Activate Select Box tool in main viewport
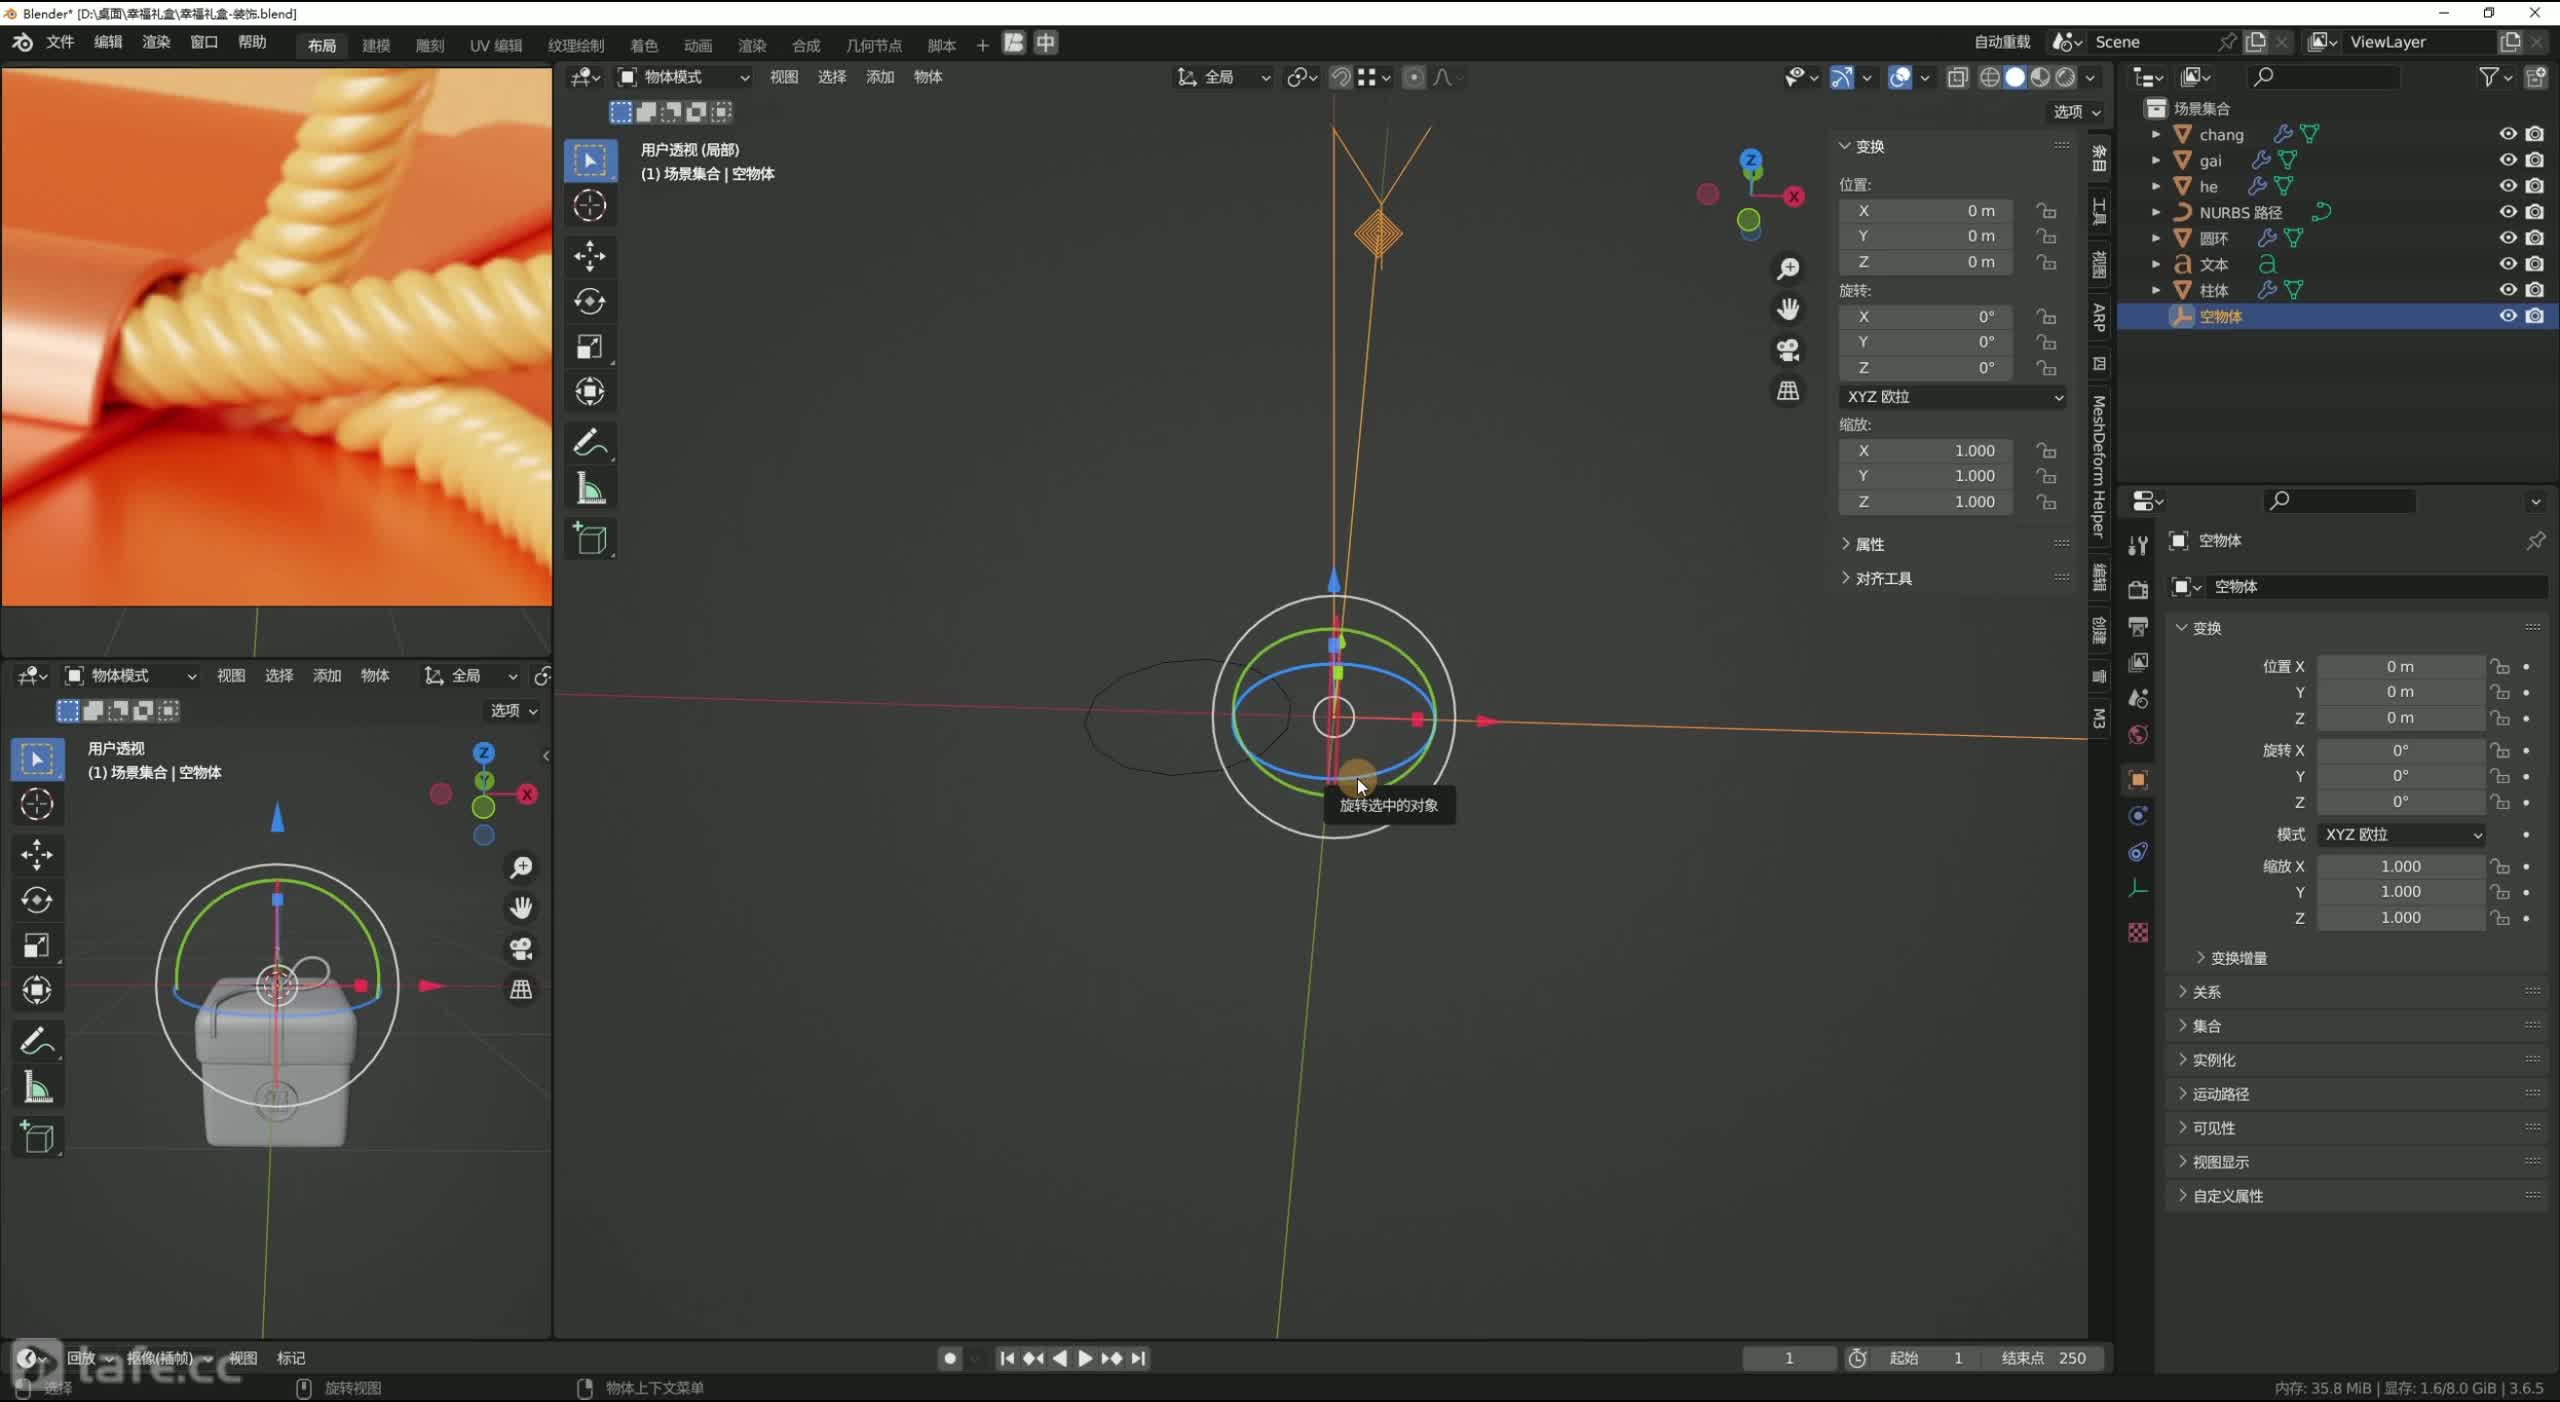The width and height of the screenshot is (2560, 1402). pyautogui.click(x=590, y=160)
